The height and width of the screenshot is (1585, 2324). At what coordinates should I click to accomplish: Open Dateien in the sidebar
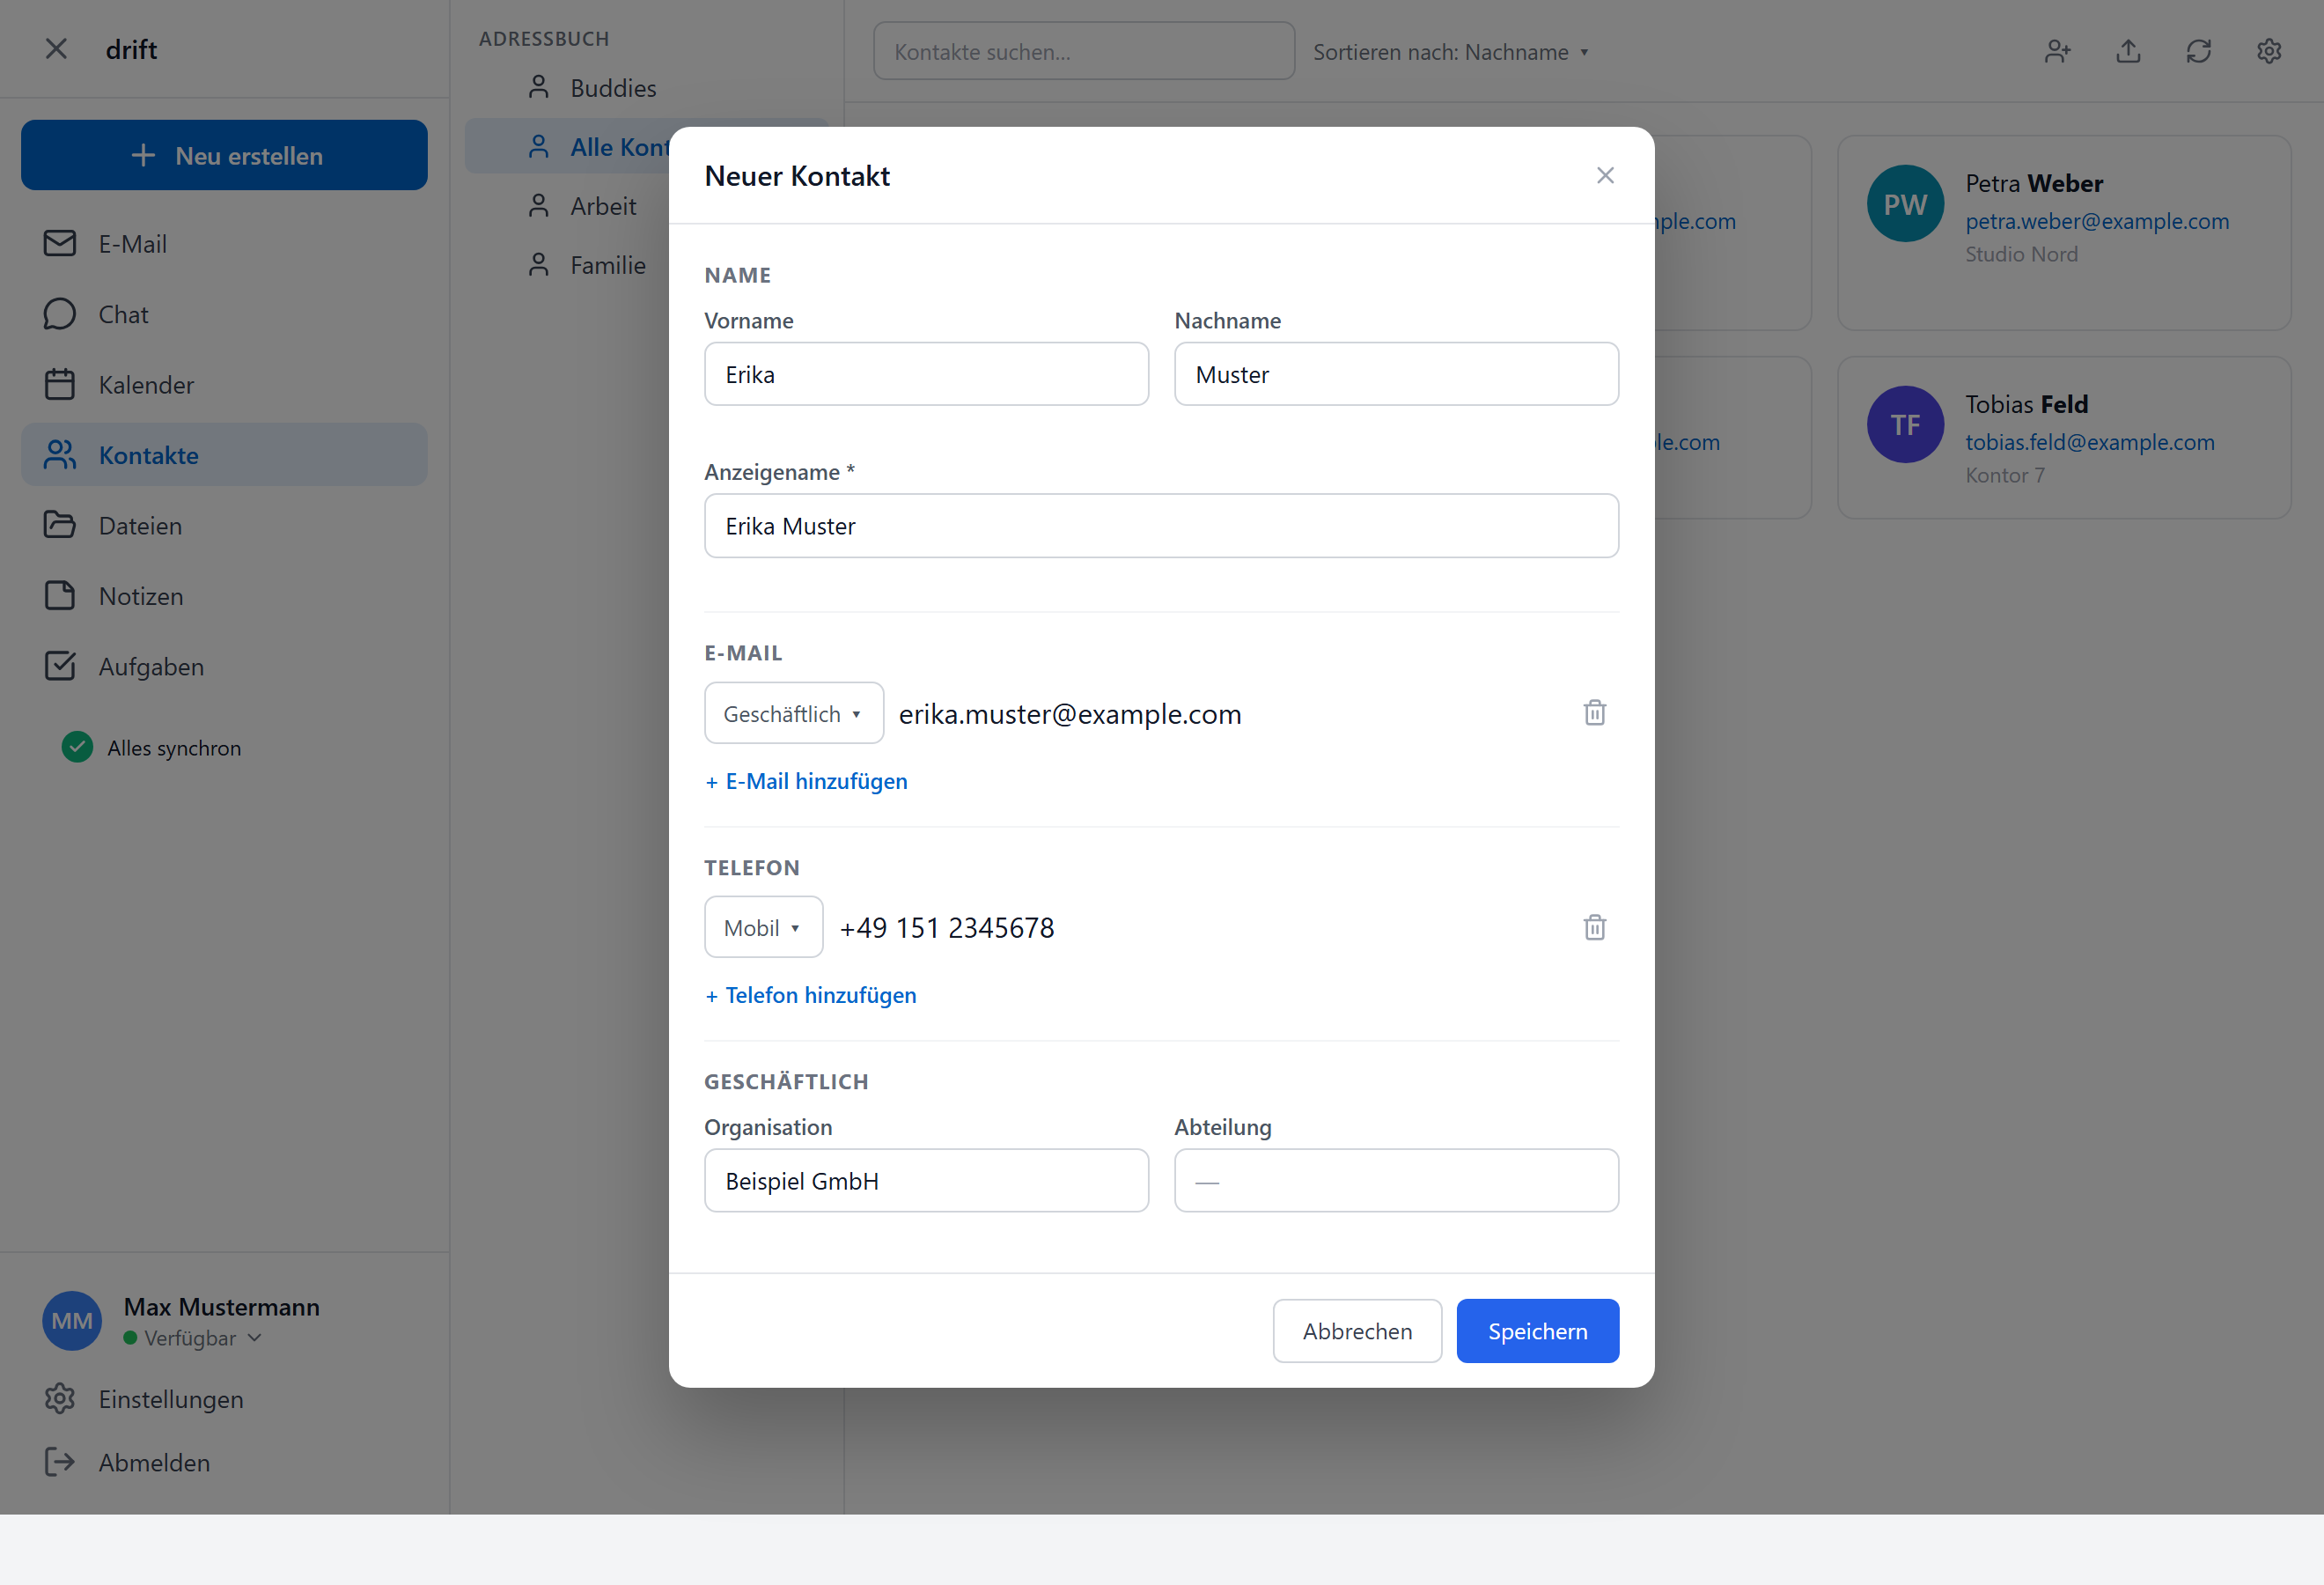(224, 525)
